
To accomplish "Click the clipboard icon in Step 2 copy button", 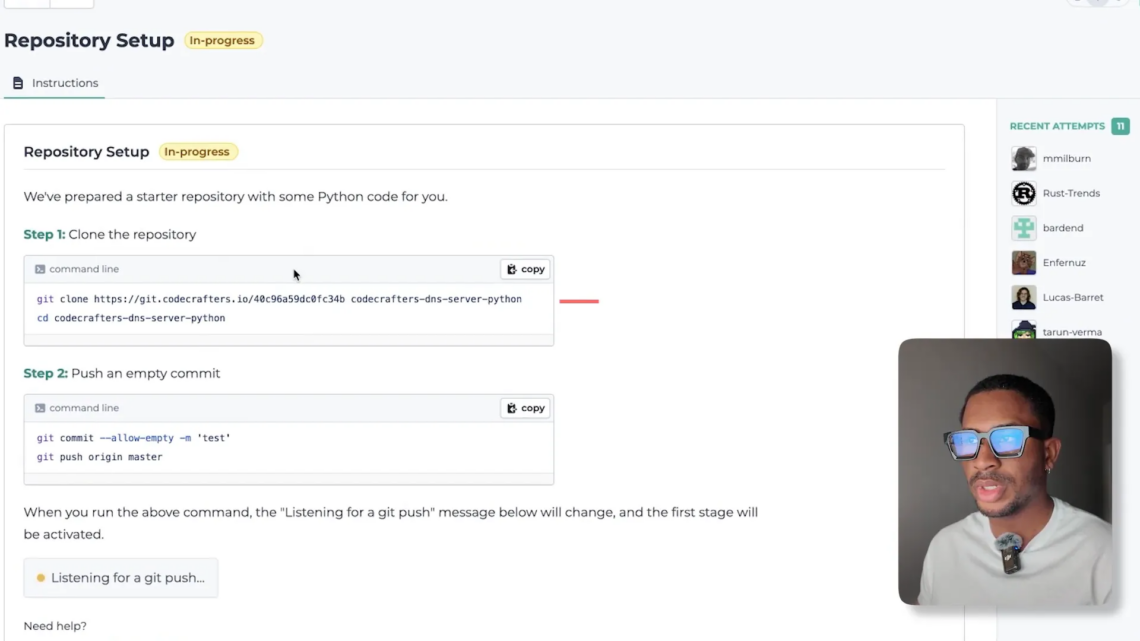I will 512,408.
